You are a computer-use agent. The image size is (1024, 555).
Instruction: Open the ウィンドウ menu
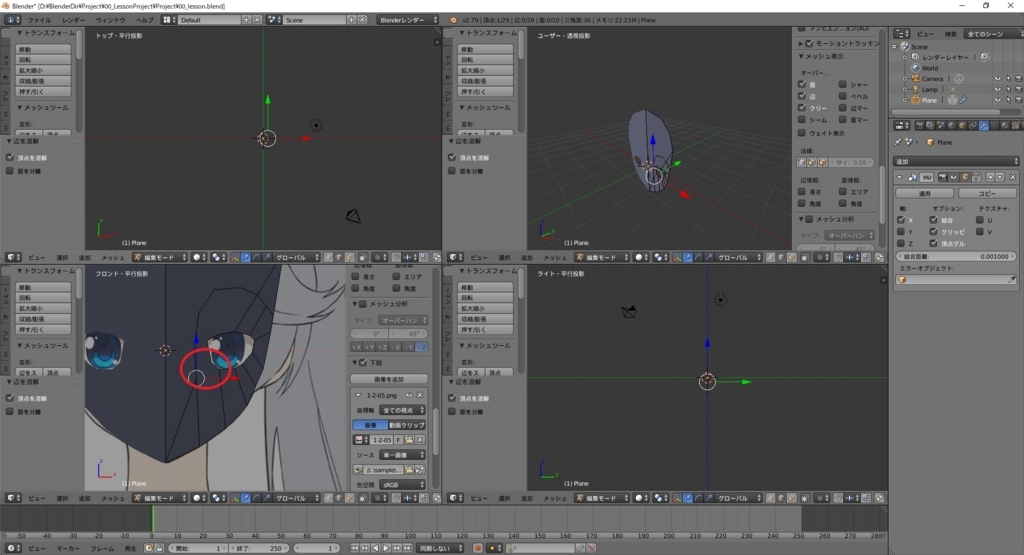pyautogui.click(x=111, y=20)
